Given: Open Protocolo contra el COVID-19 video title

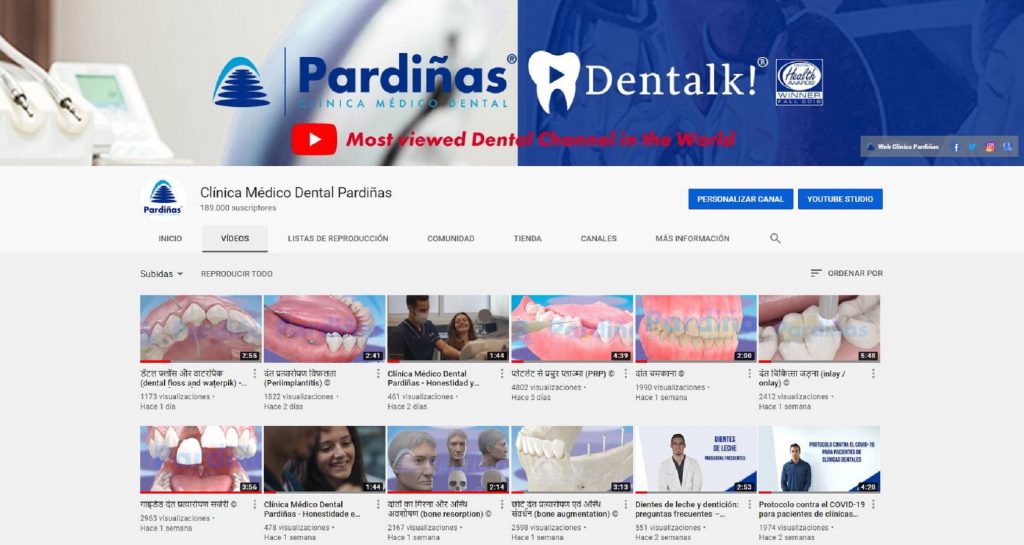Looking at the screenshot, I should tap(812, 509).
